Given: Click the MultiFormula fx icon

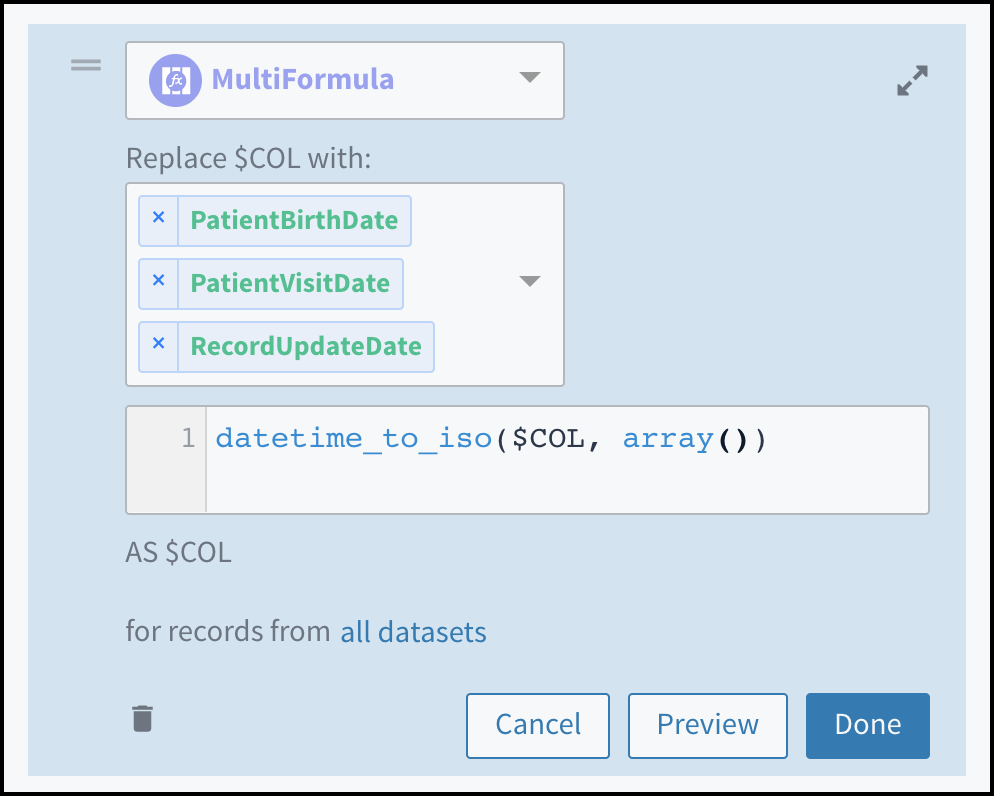Looking at the screenshot, I should pos(175,80).
